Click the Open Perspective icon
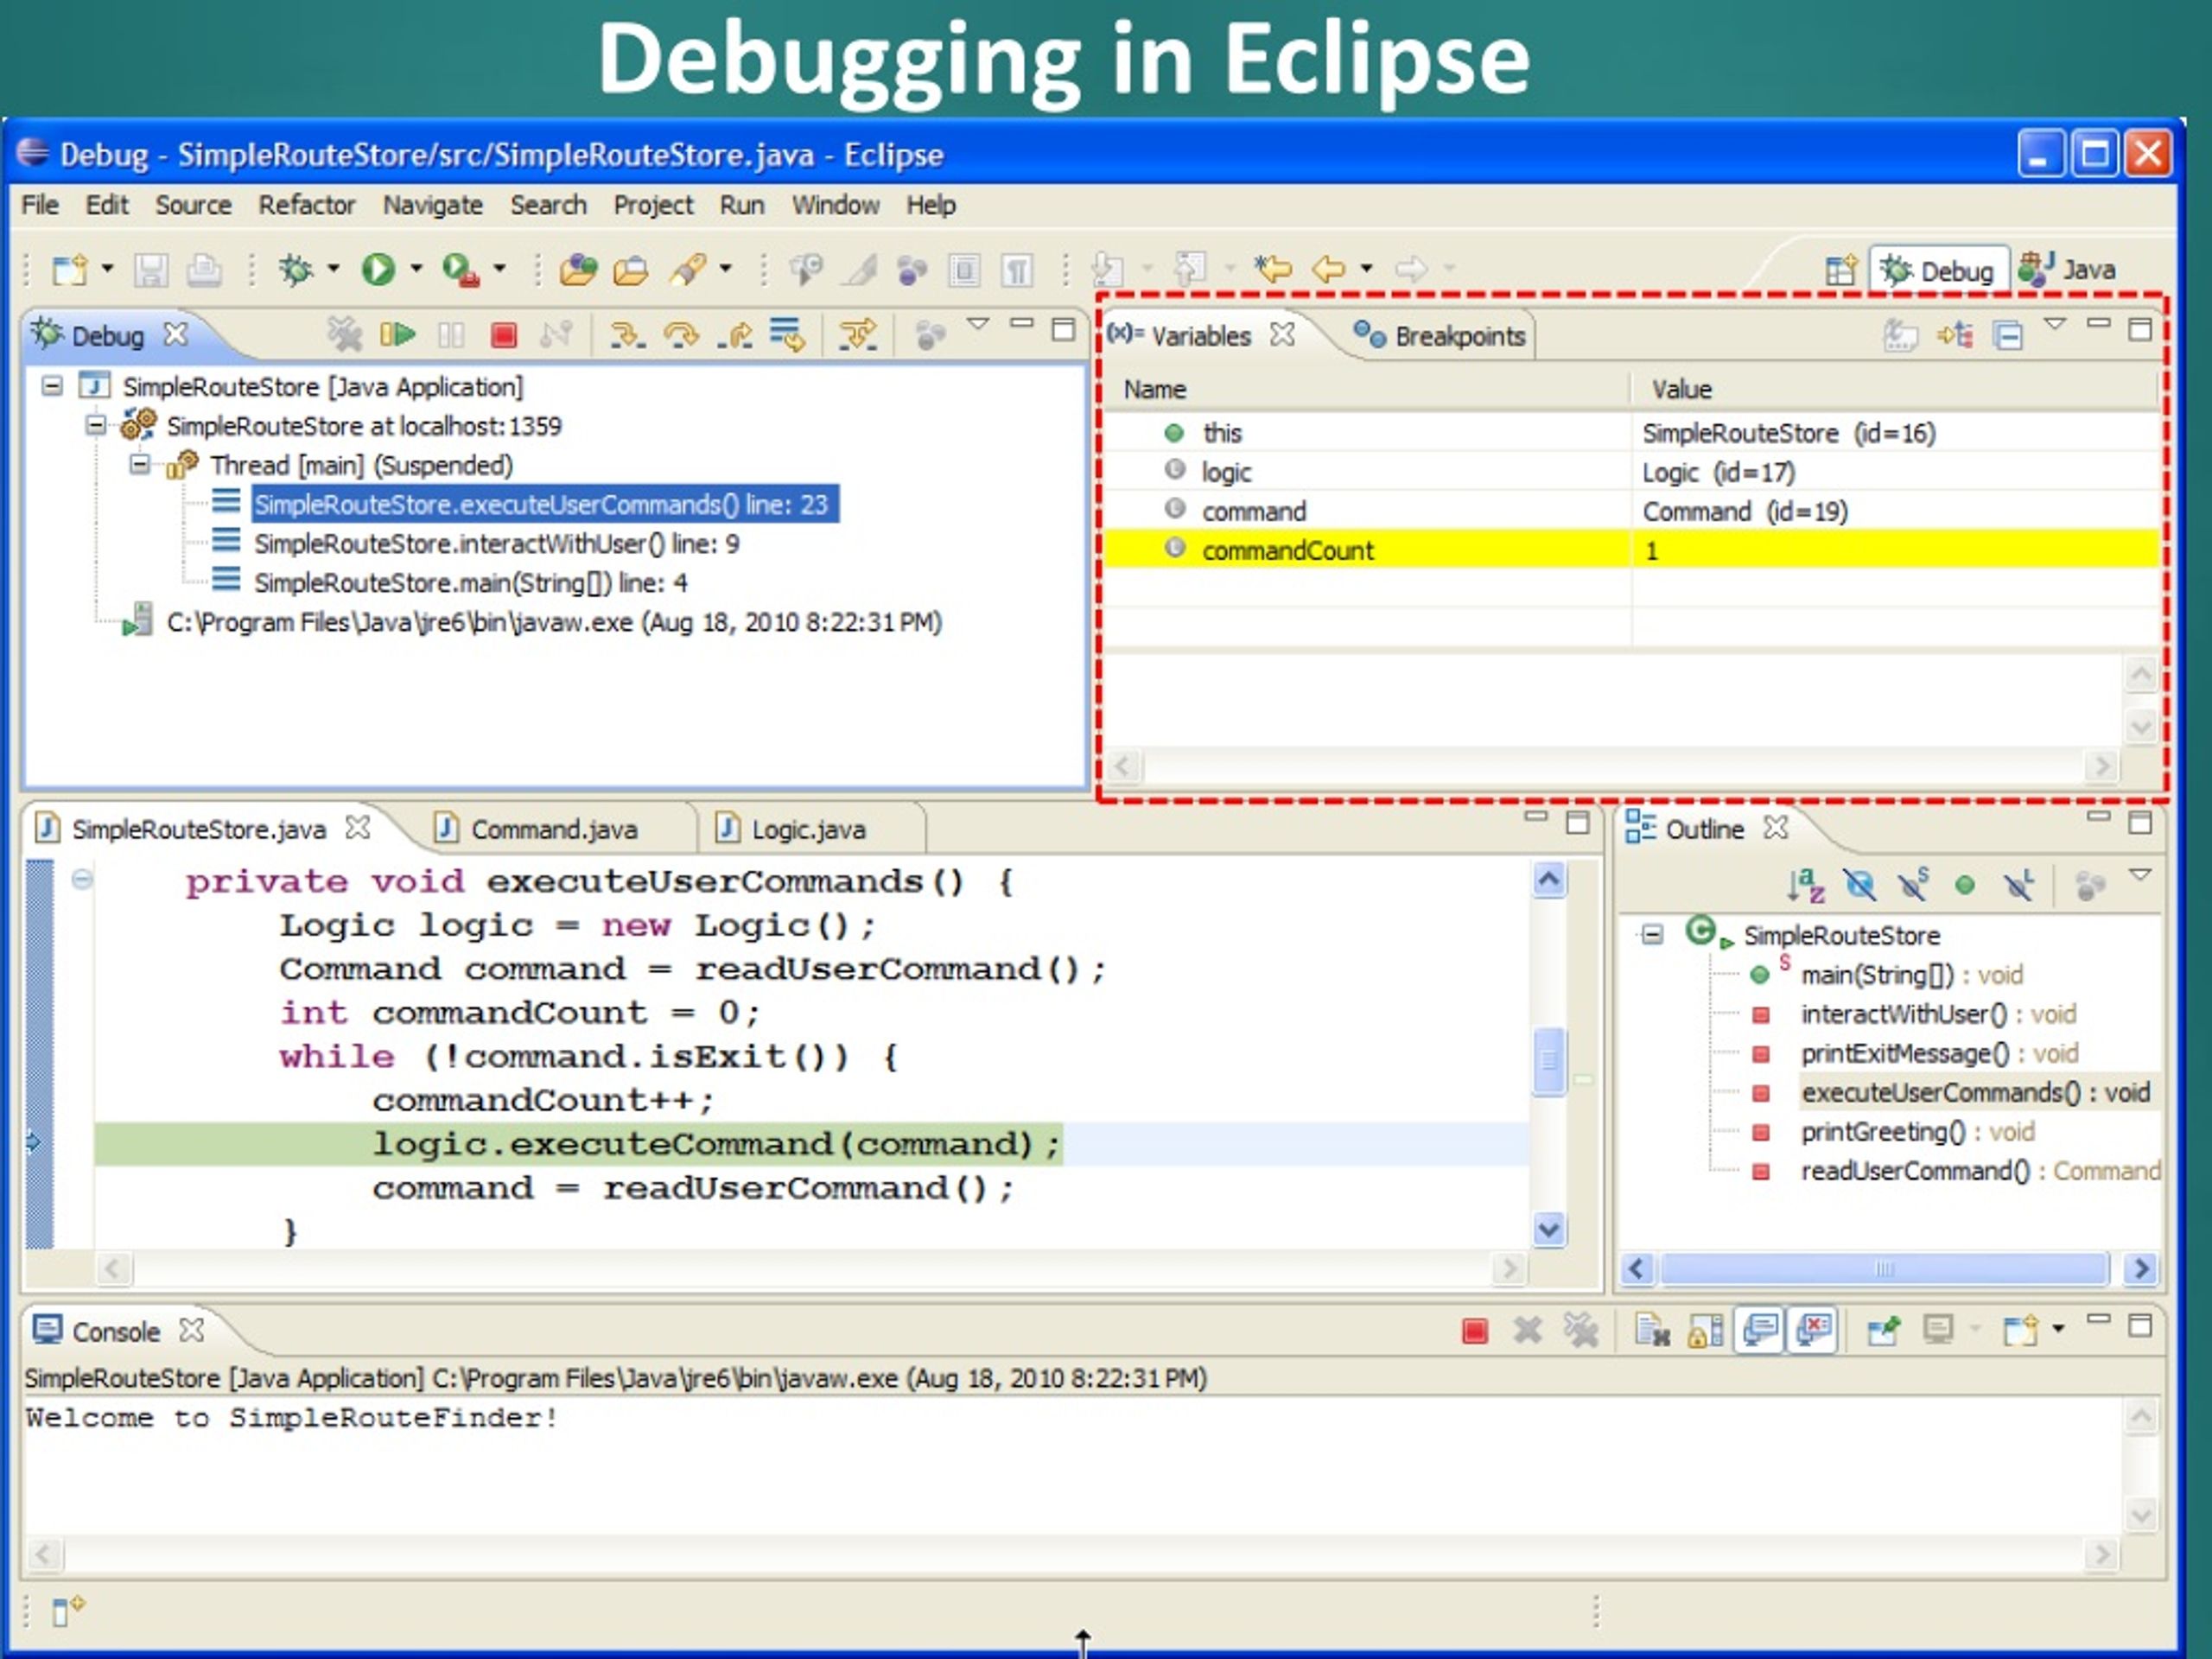The width and height of the screenshot is (2212, 1659). [x=1840, y=270]
